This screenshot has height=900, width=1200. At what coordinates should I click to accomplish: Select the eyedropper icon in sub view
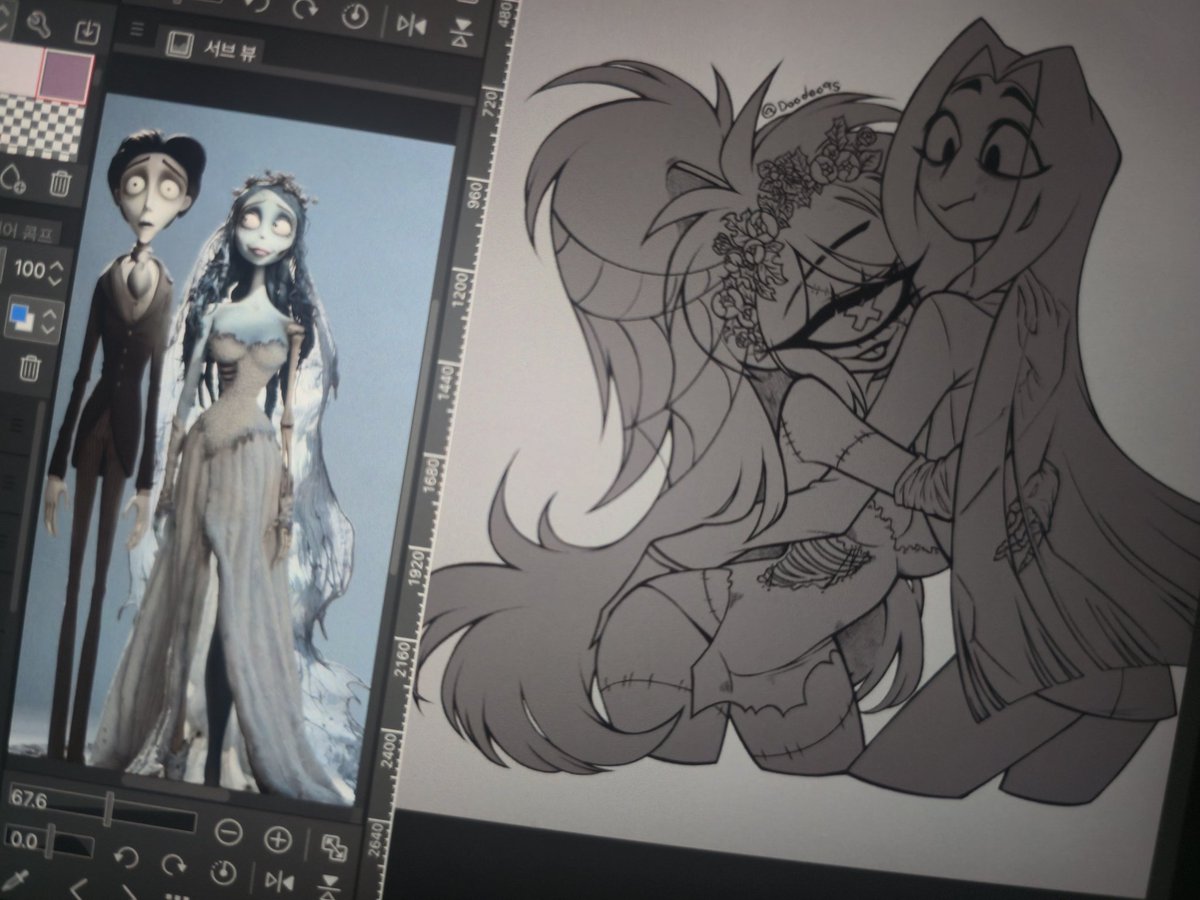pyautogui.click(x=14, y=881)
